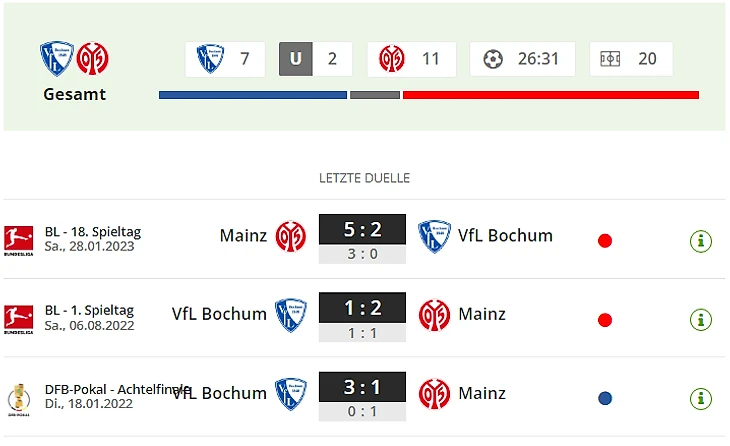Select the 5 : 2 score box

coord(362,229)
